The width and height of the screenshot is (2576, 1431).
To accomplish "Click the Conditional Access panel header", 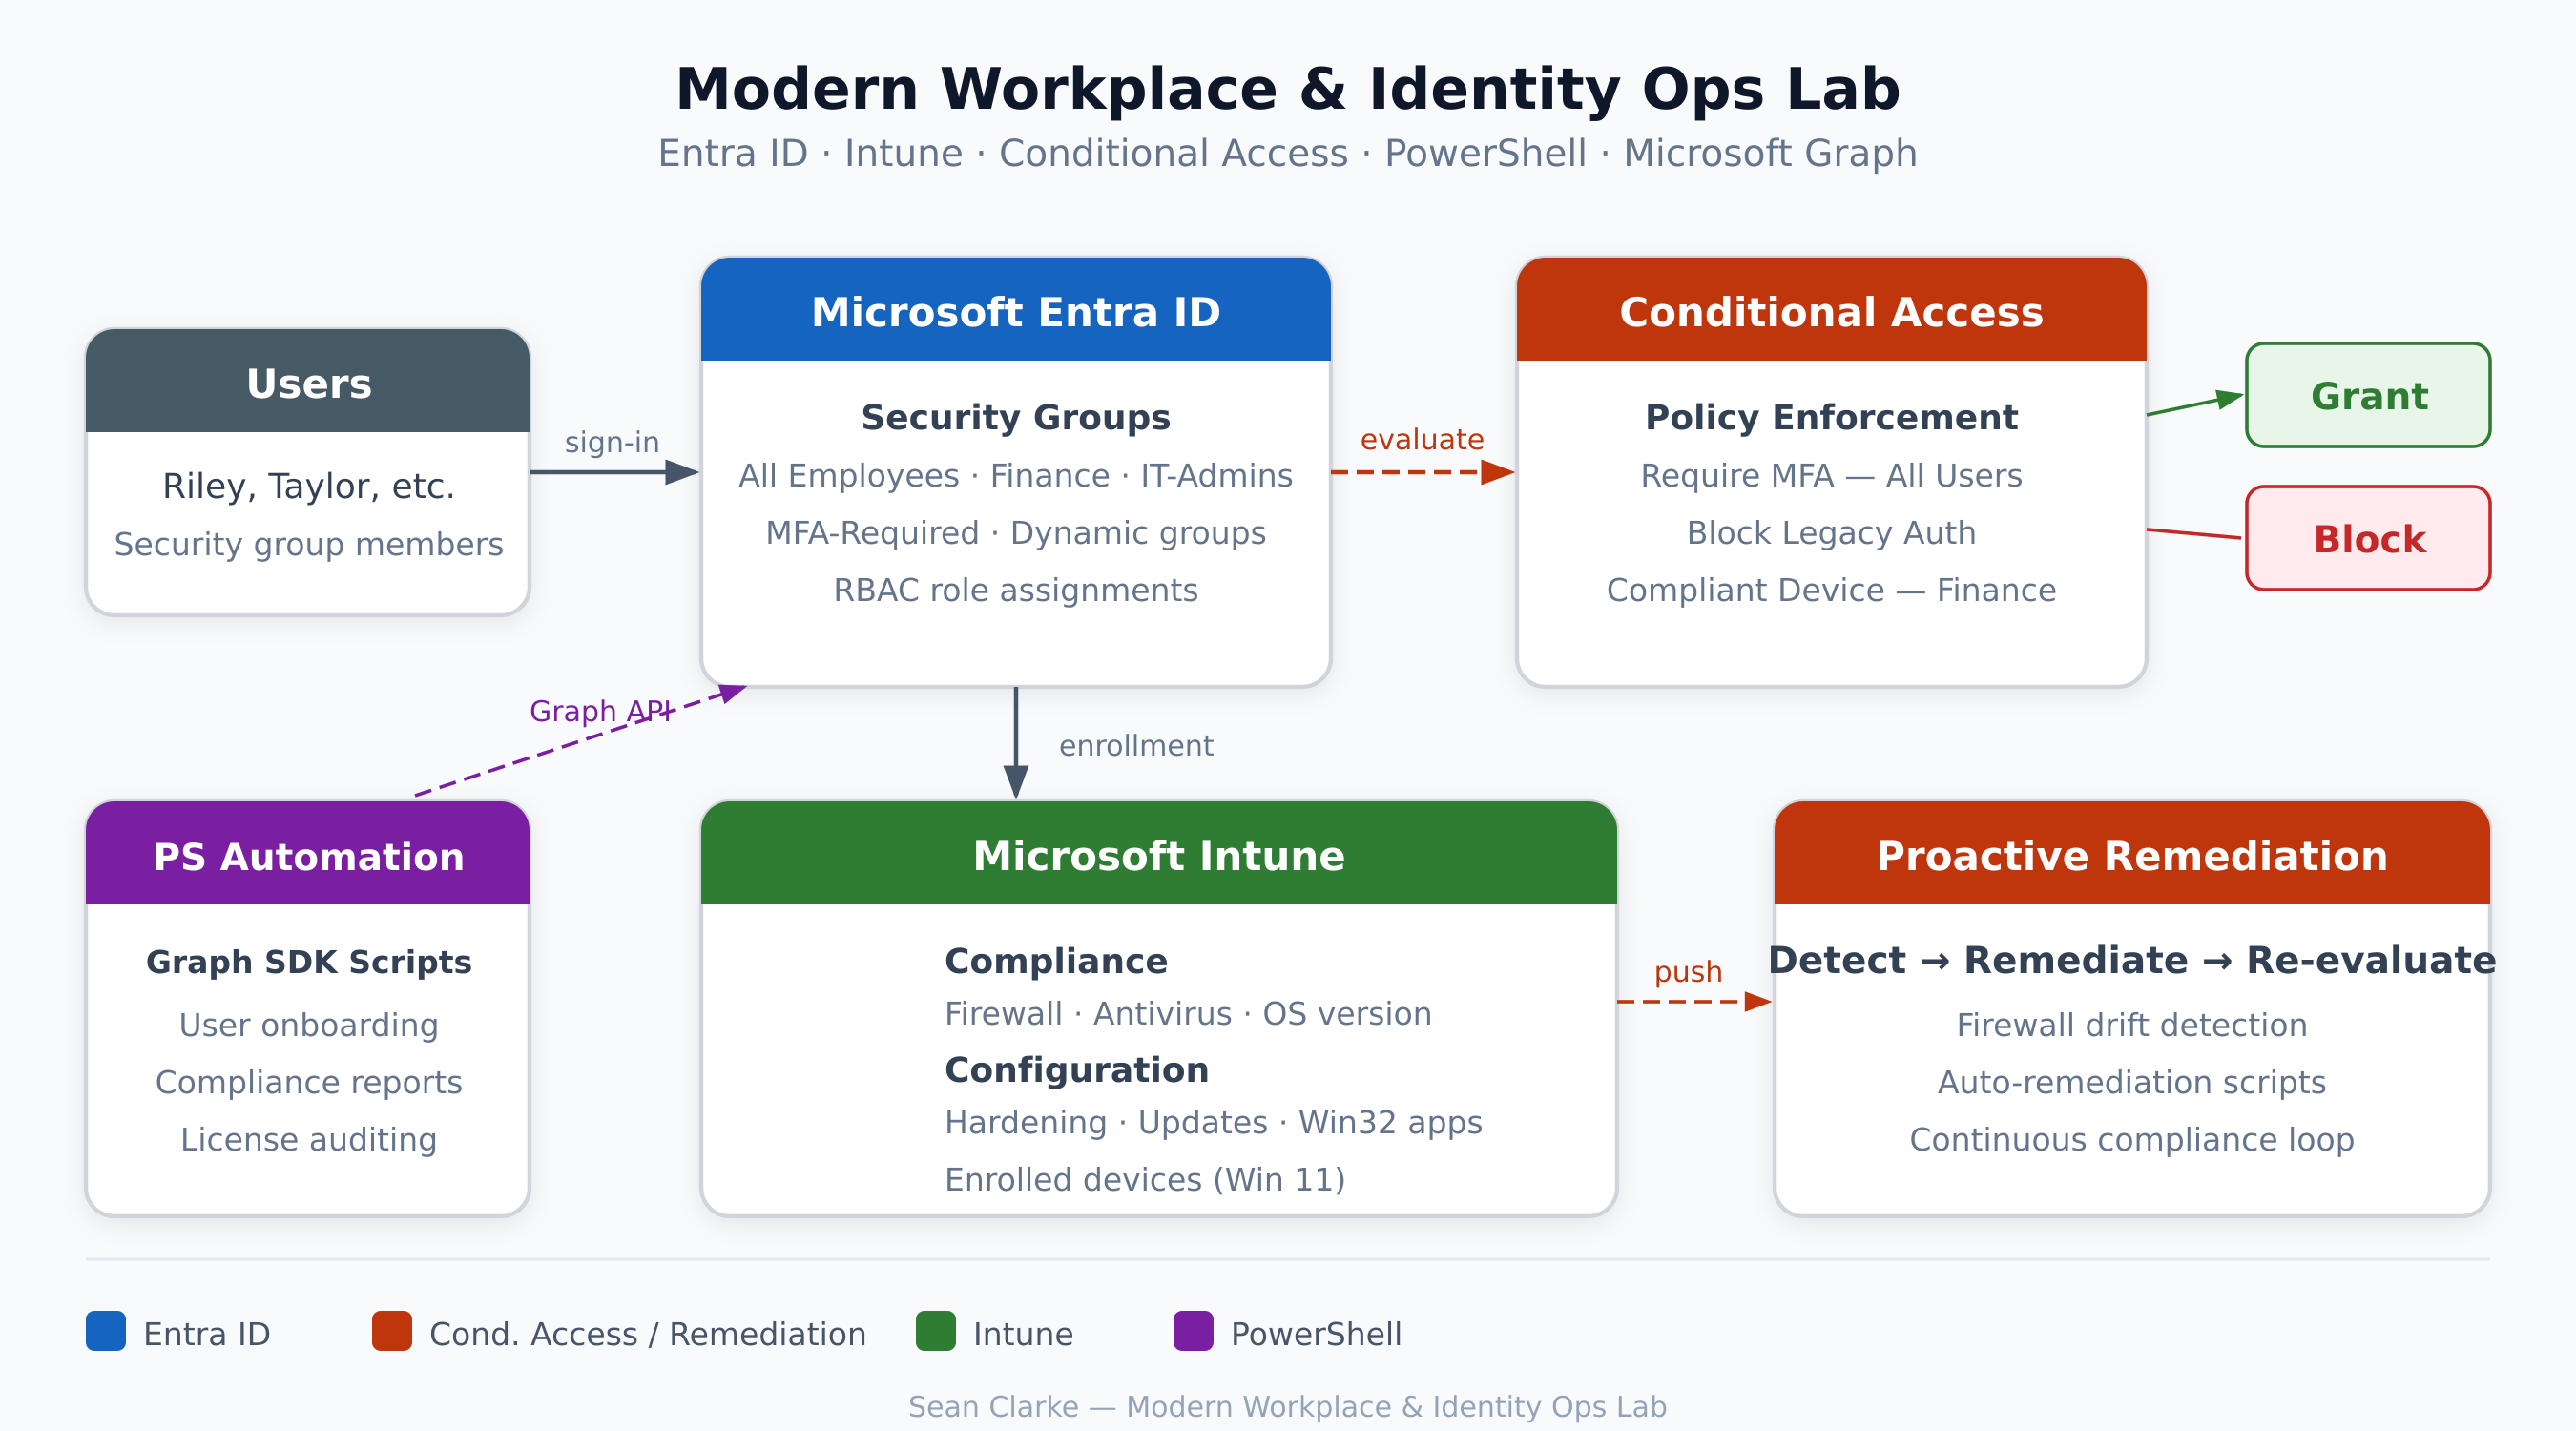I will pos(1830,311).
